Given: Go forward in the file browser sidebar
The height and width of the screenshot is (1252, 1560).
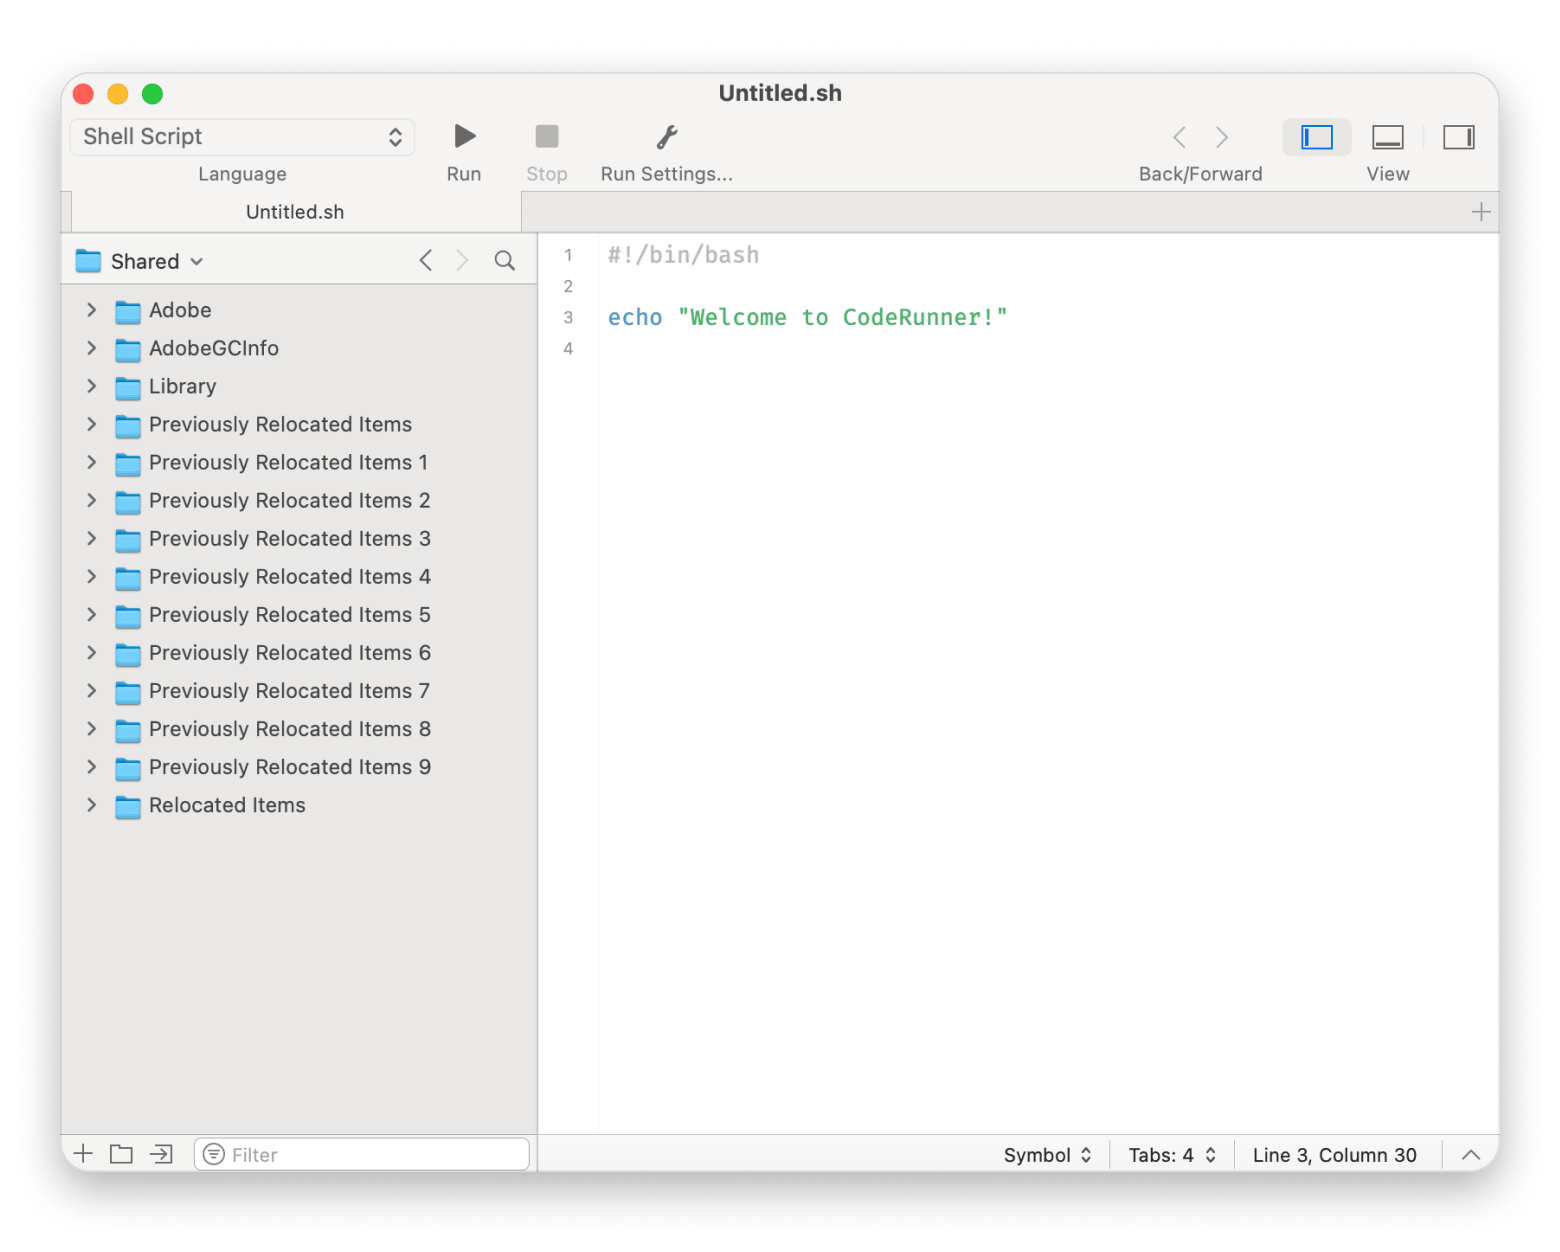Looking at the screenshot, I should pos(462,261).
